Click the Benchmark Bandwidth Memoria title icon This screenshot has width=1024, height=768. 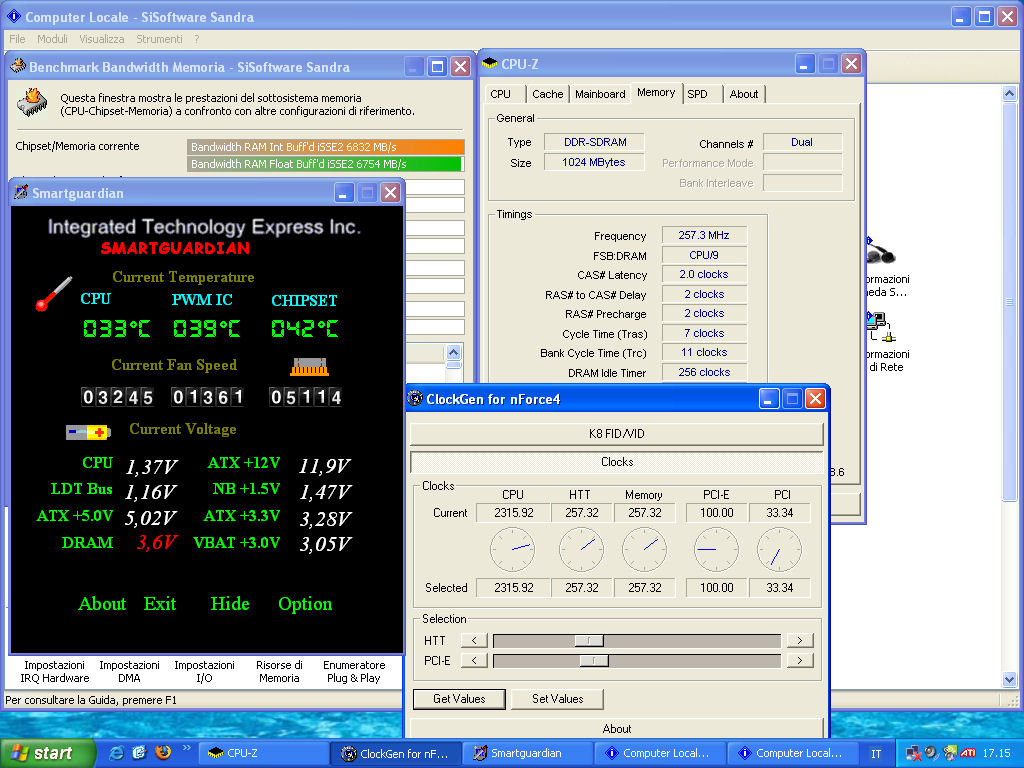click(x=18, y=66)
